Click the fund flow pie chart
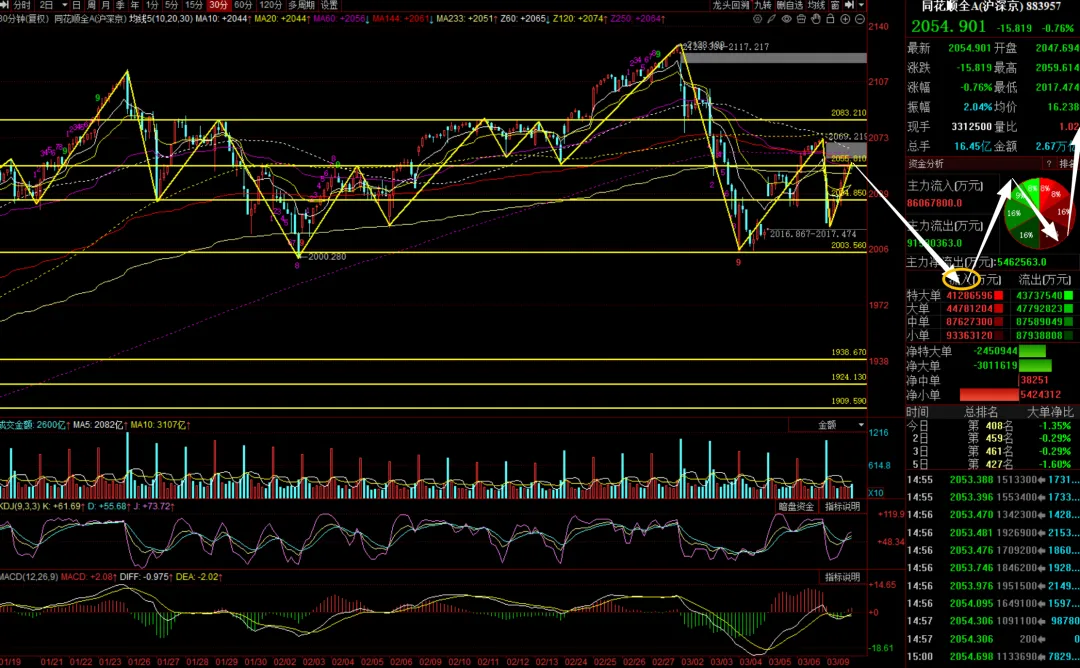 pyautogui.click(x=1039, y=212)
